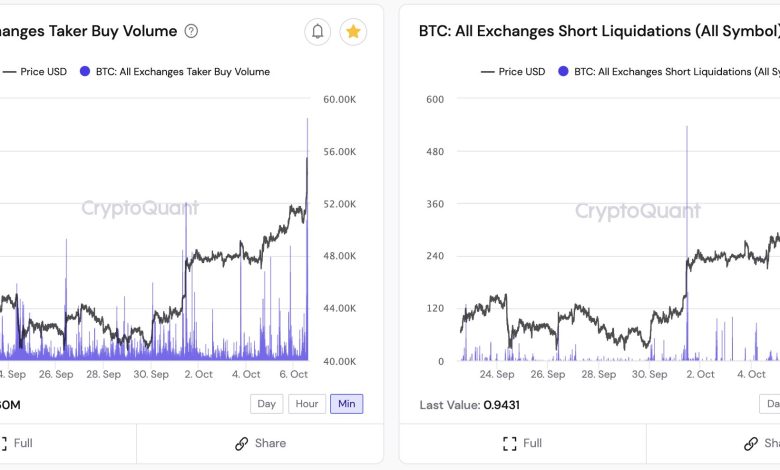Screen dimensions: 780x470
Task: Open the Taker Buy Volume help tooltip
Action: [191, 31]
